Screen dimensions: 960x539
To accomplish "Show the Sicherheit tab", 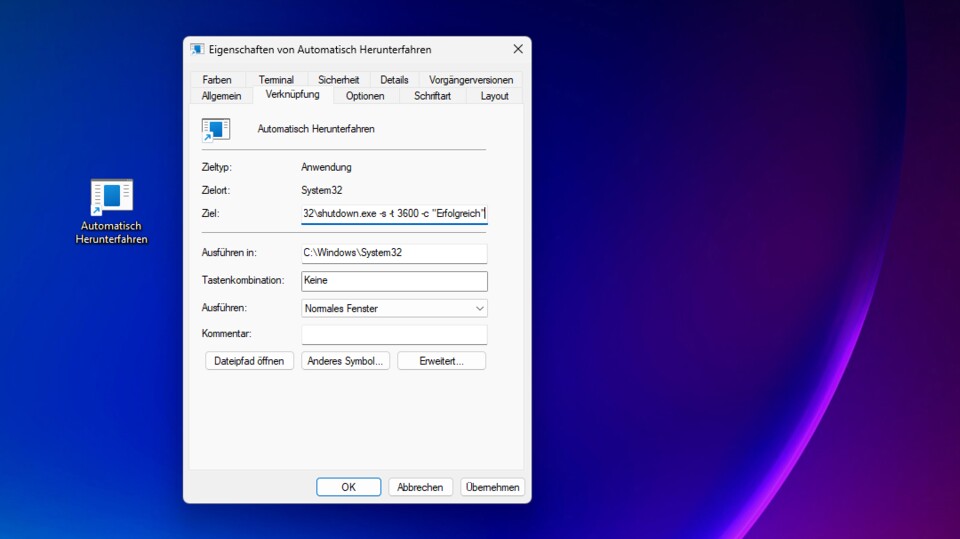I will click(x=338, y=80).
